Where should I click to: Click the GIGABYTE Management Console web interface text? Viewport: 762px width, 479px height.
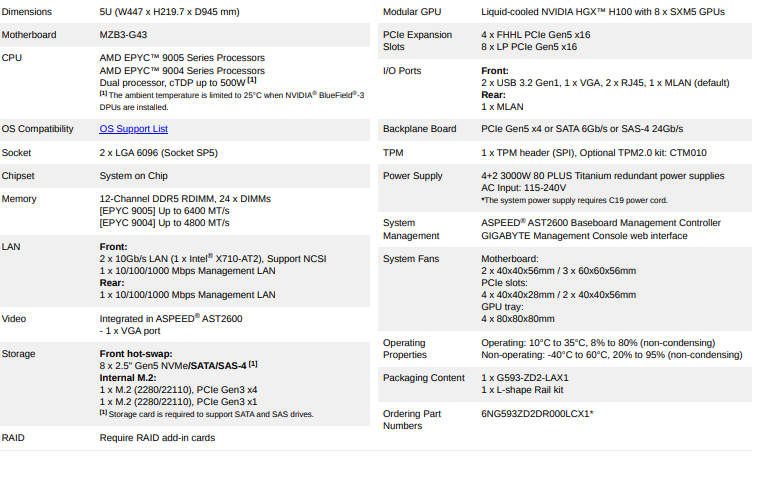584,236
